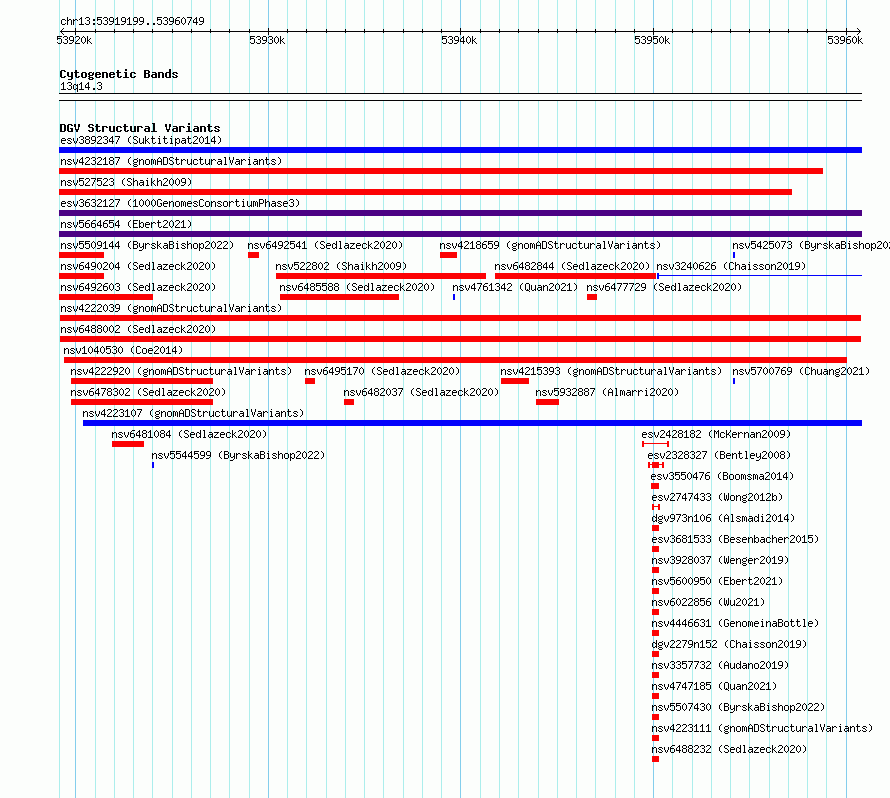The image size is (890, 798).
Task: Click the 53940k ruler position label
Action: point(459,40)
